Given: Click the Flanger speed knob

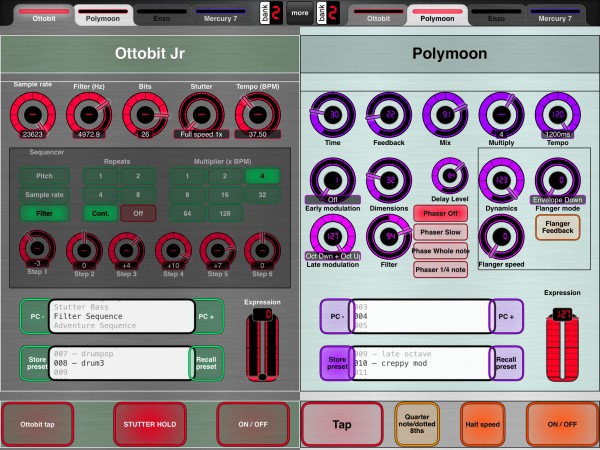Looking at the screenshot, I should coord(501,236).
